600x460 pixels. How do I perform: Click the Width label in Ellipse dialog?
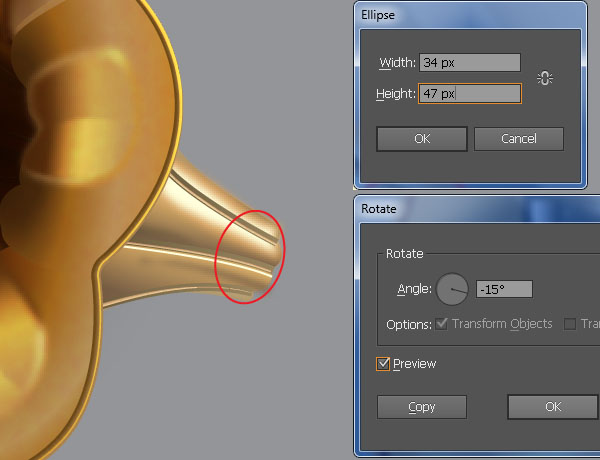397,62
